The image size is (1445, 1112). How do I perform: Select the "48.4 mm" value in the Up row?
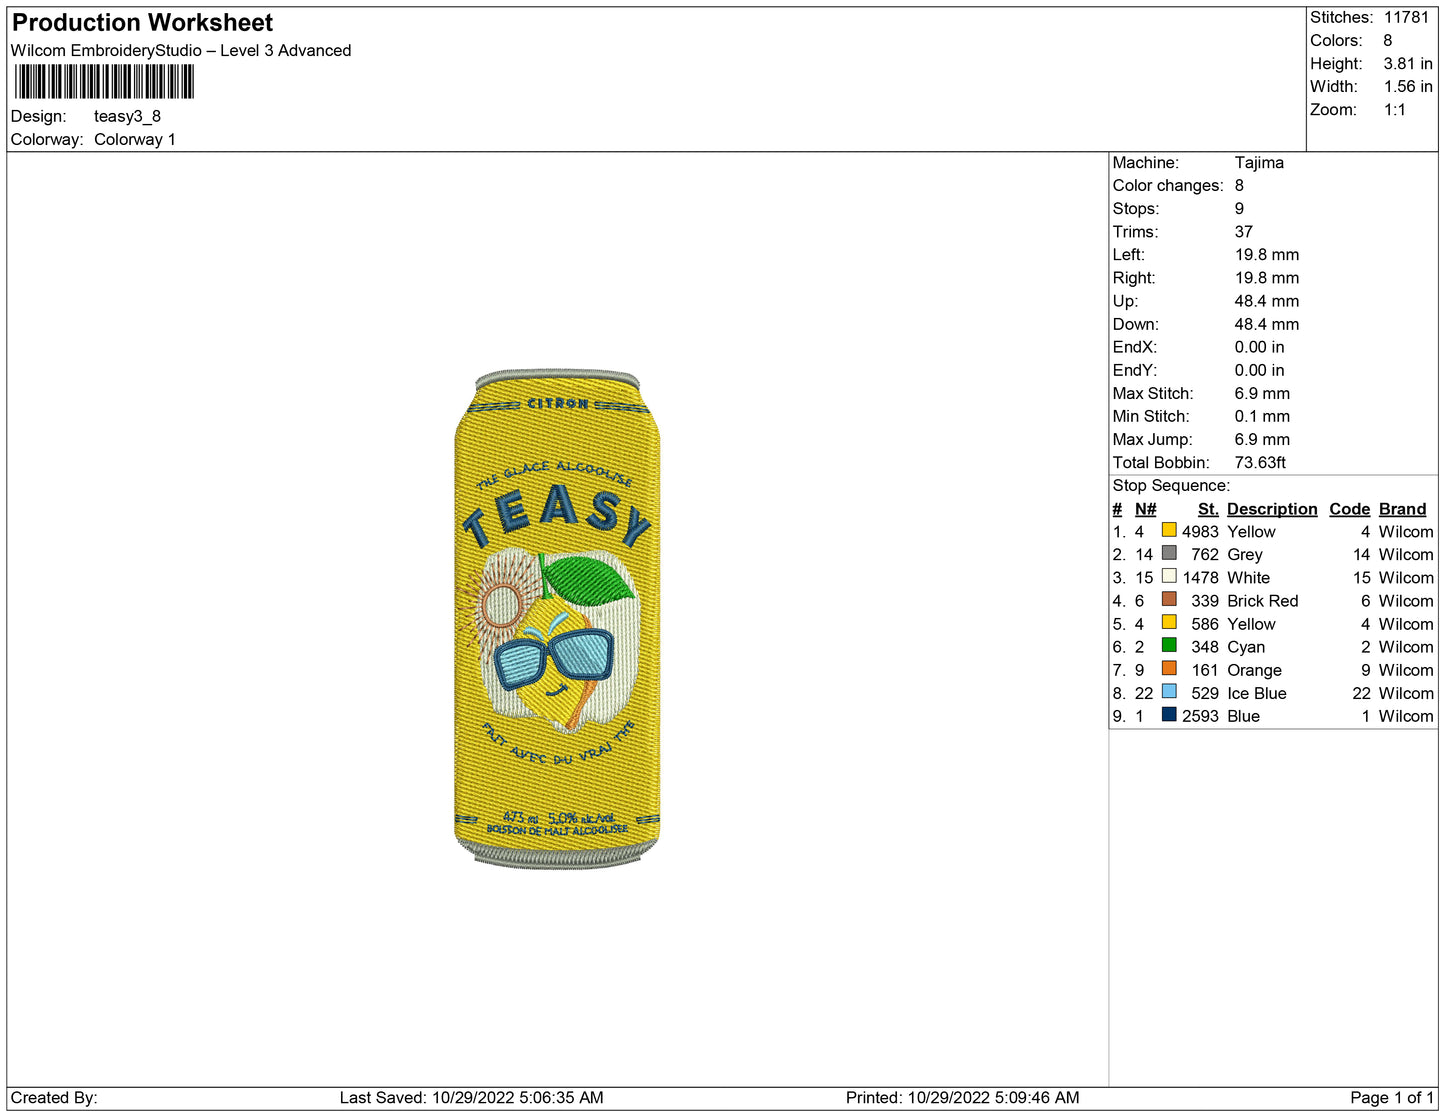1267,300
